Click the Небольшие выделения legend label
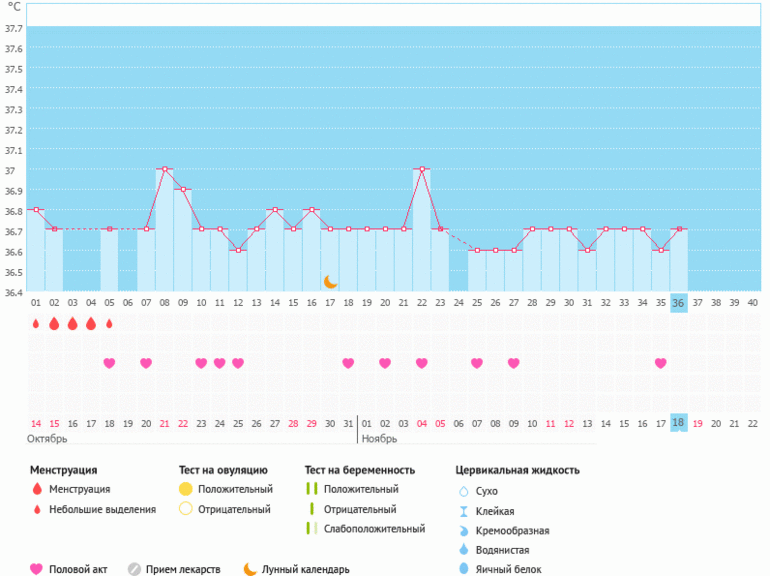Viewport: 770px width, 576px height. coord(103,509)
